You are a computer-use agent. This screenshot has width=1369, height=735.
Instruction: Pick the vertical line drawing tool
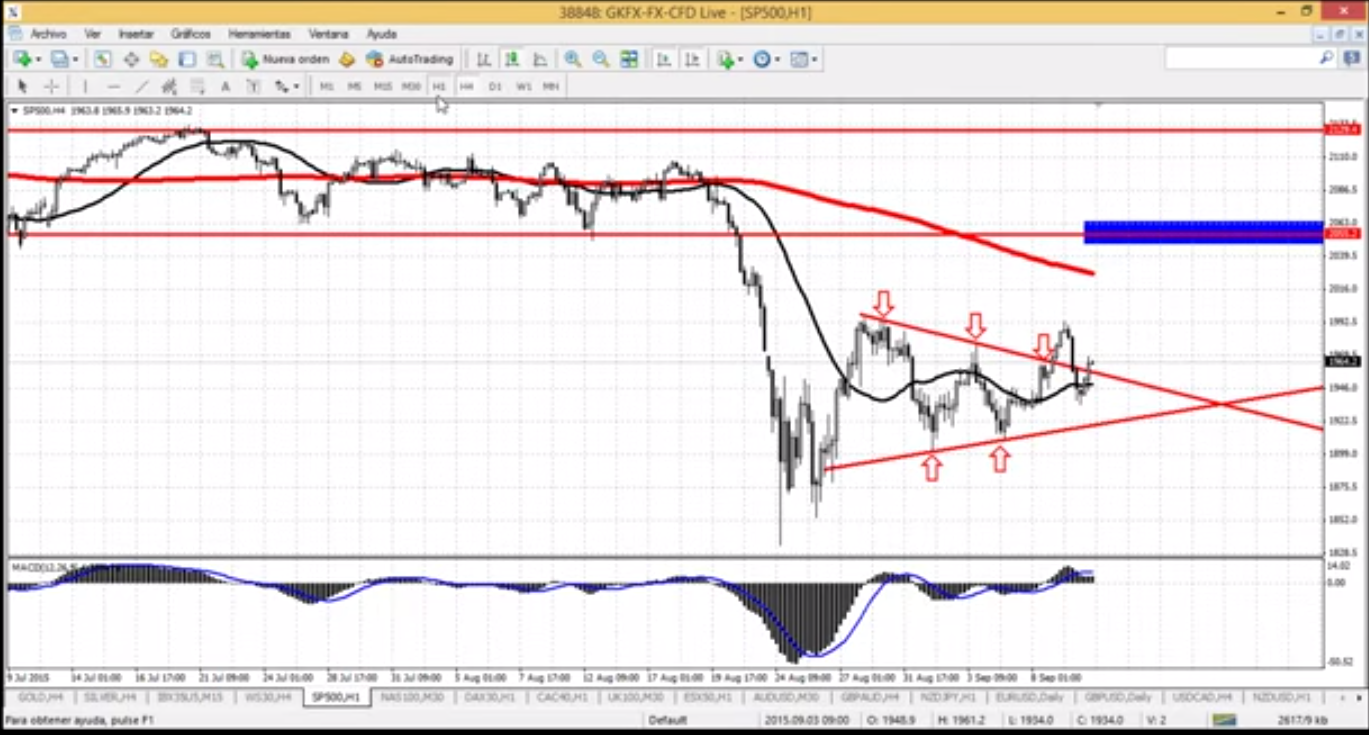tap(85, 86)
